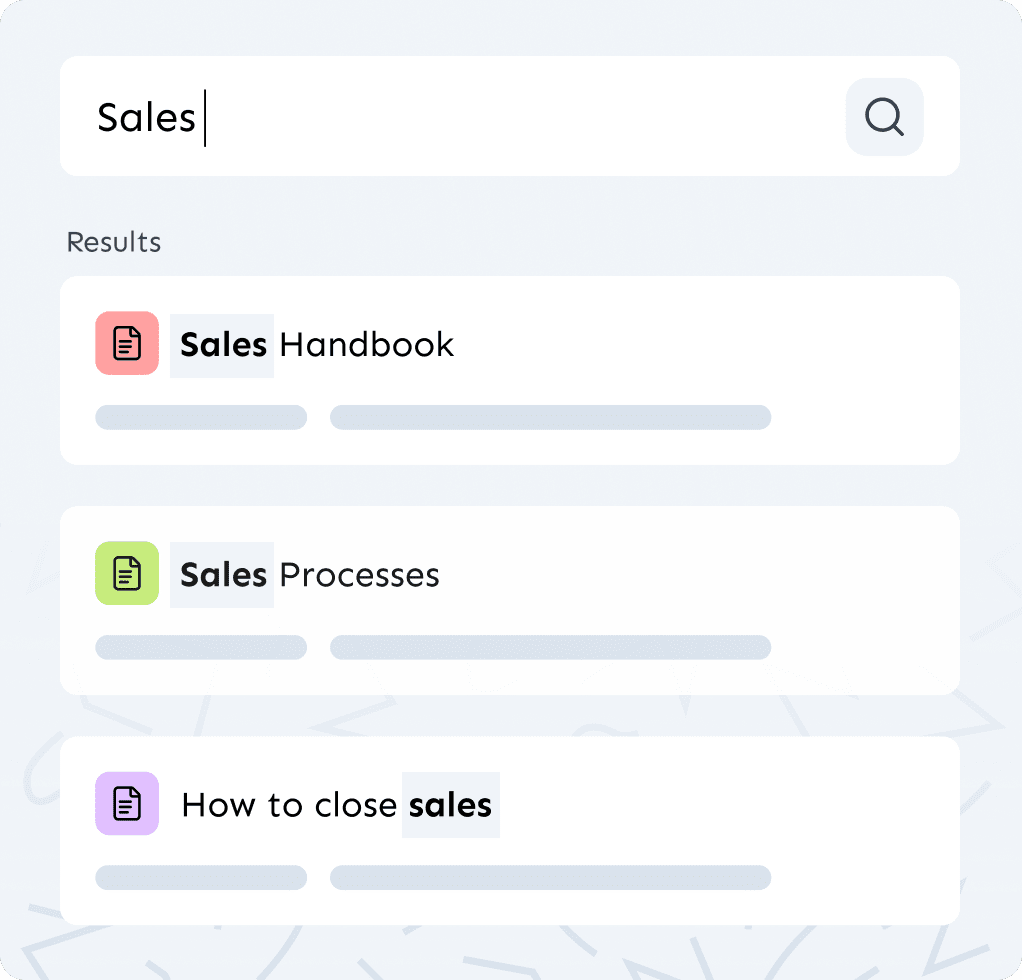This screenshot has height=980, width=1022.
Task: Click the short preview bar under Sales Handbook
Action: click(200, 417)
